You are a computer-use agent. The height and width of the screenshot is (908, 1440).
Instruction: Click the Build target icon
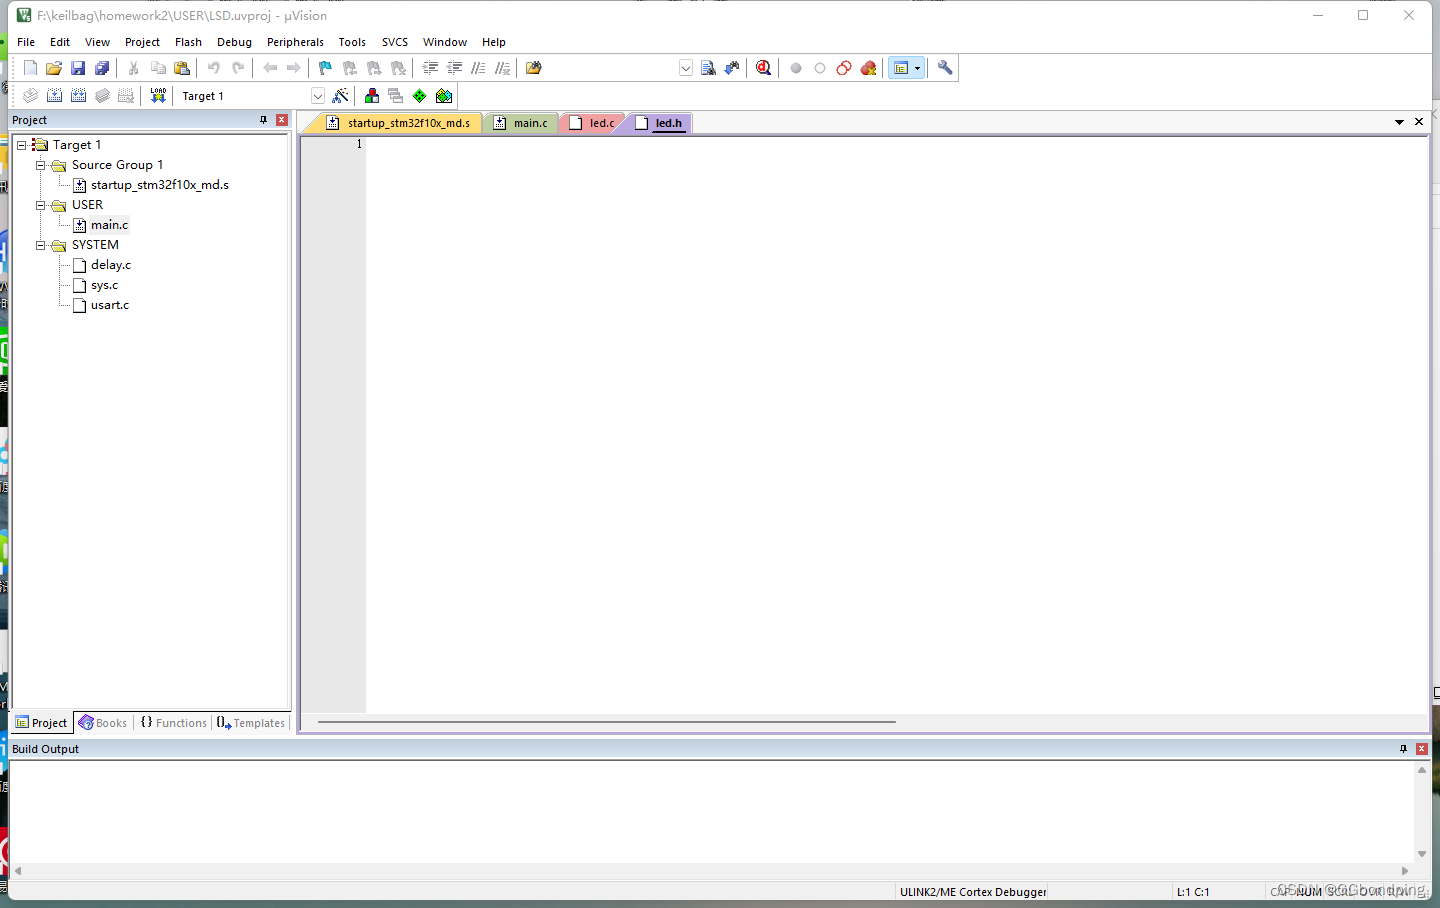[54, 96]
